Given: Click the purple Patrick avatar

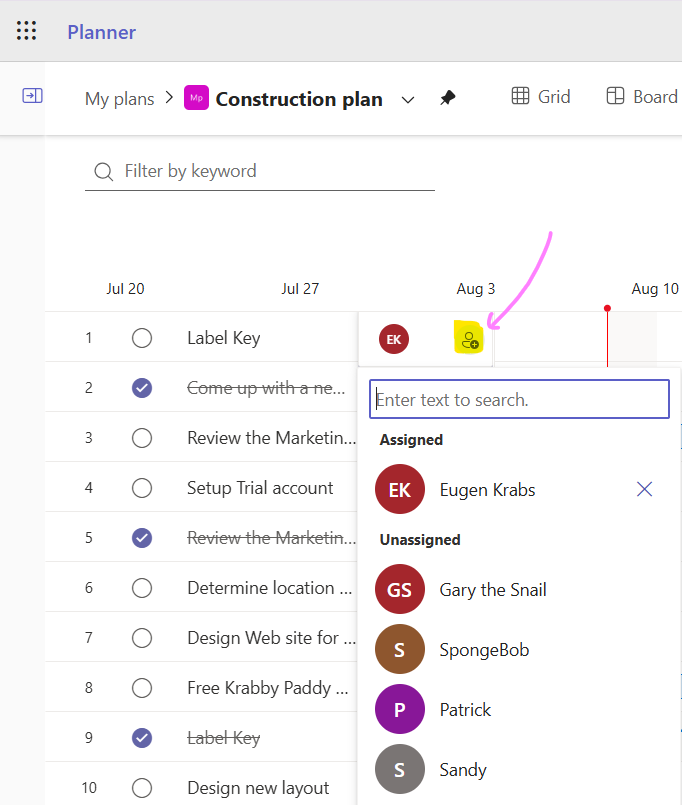Looking at the screenshot, I should coord(400,709).
